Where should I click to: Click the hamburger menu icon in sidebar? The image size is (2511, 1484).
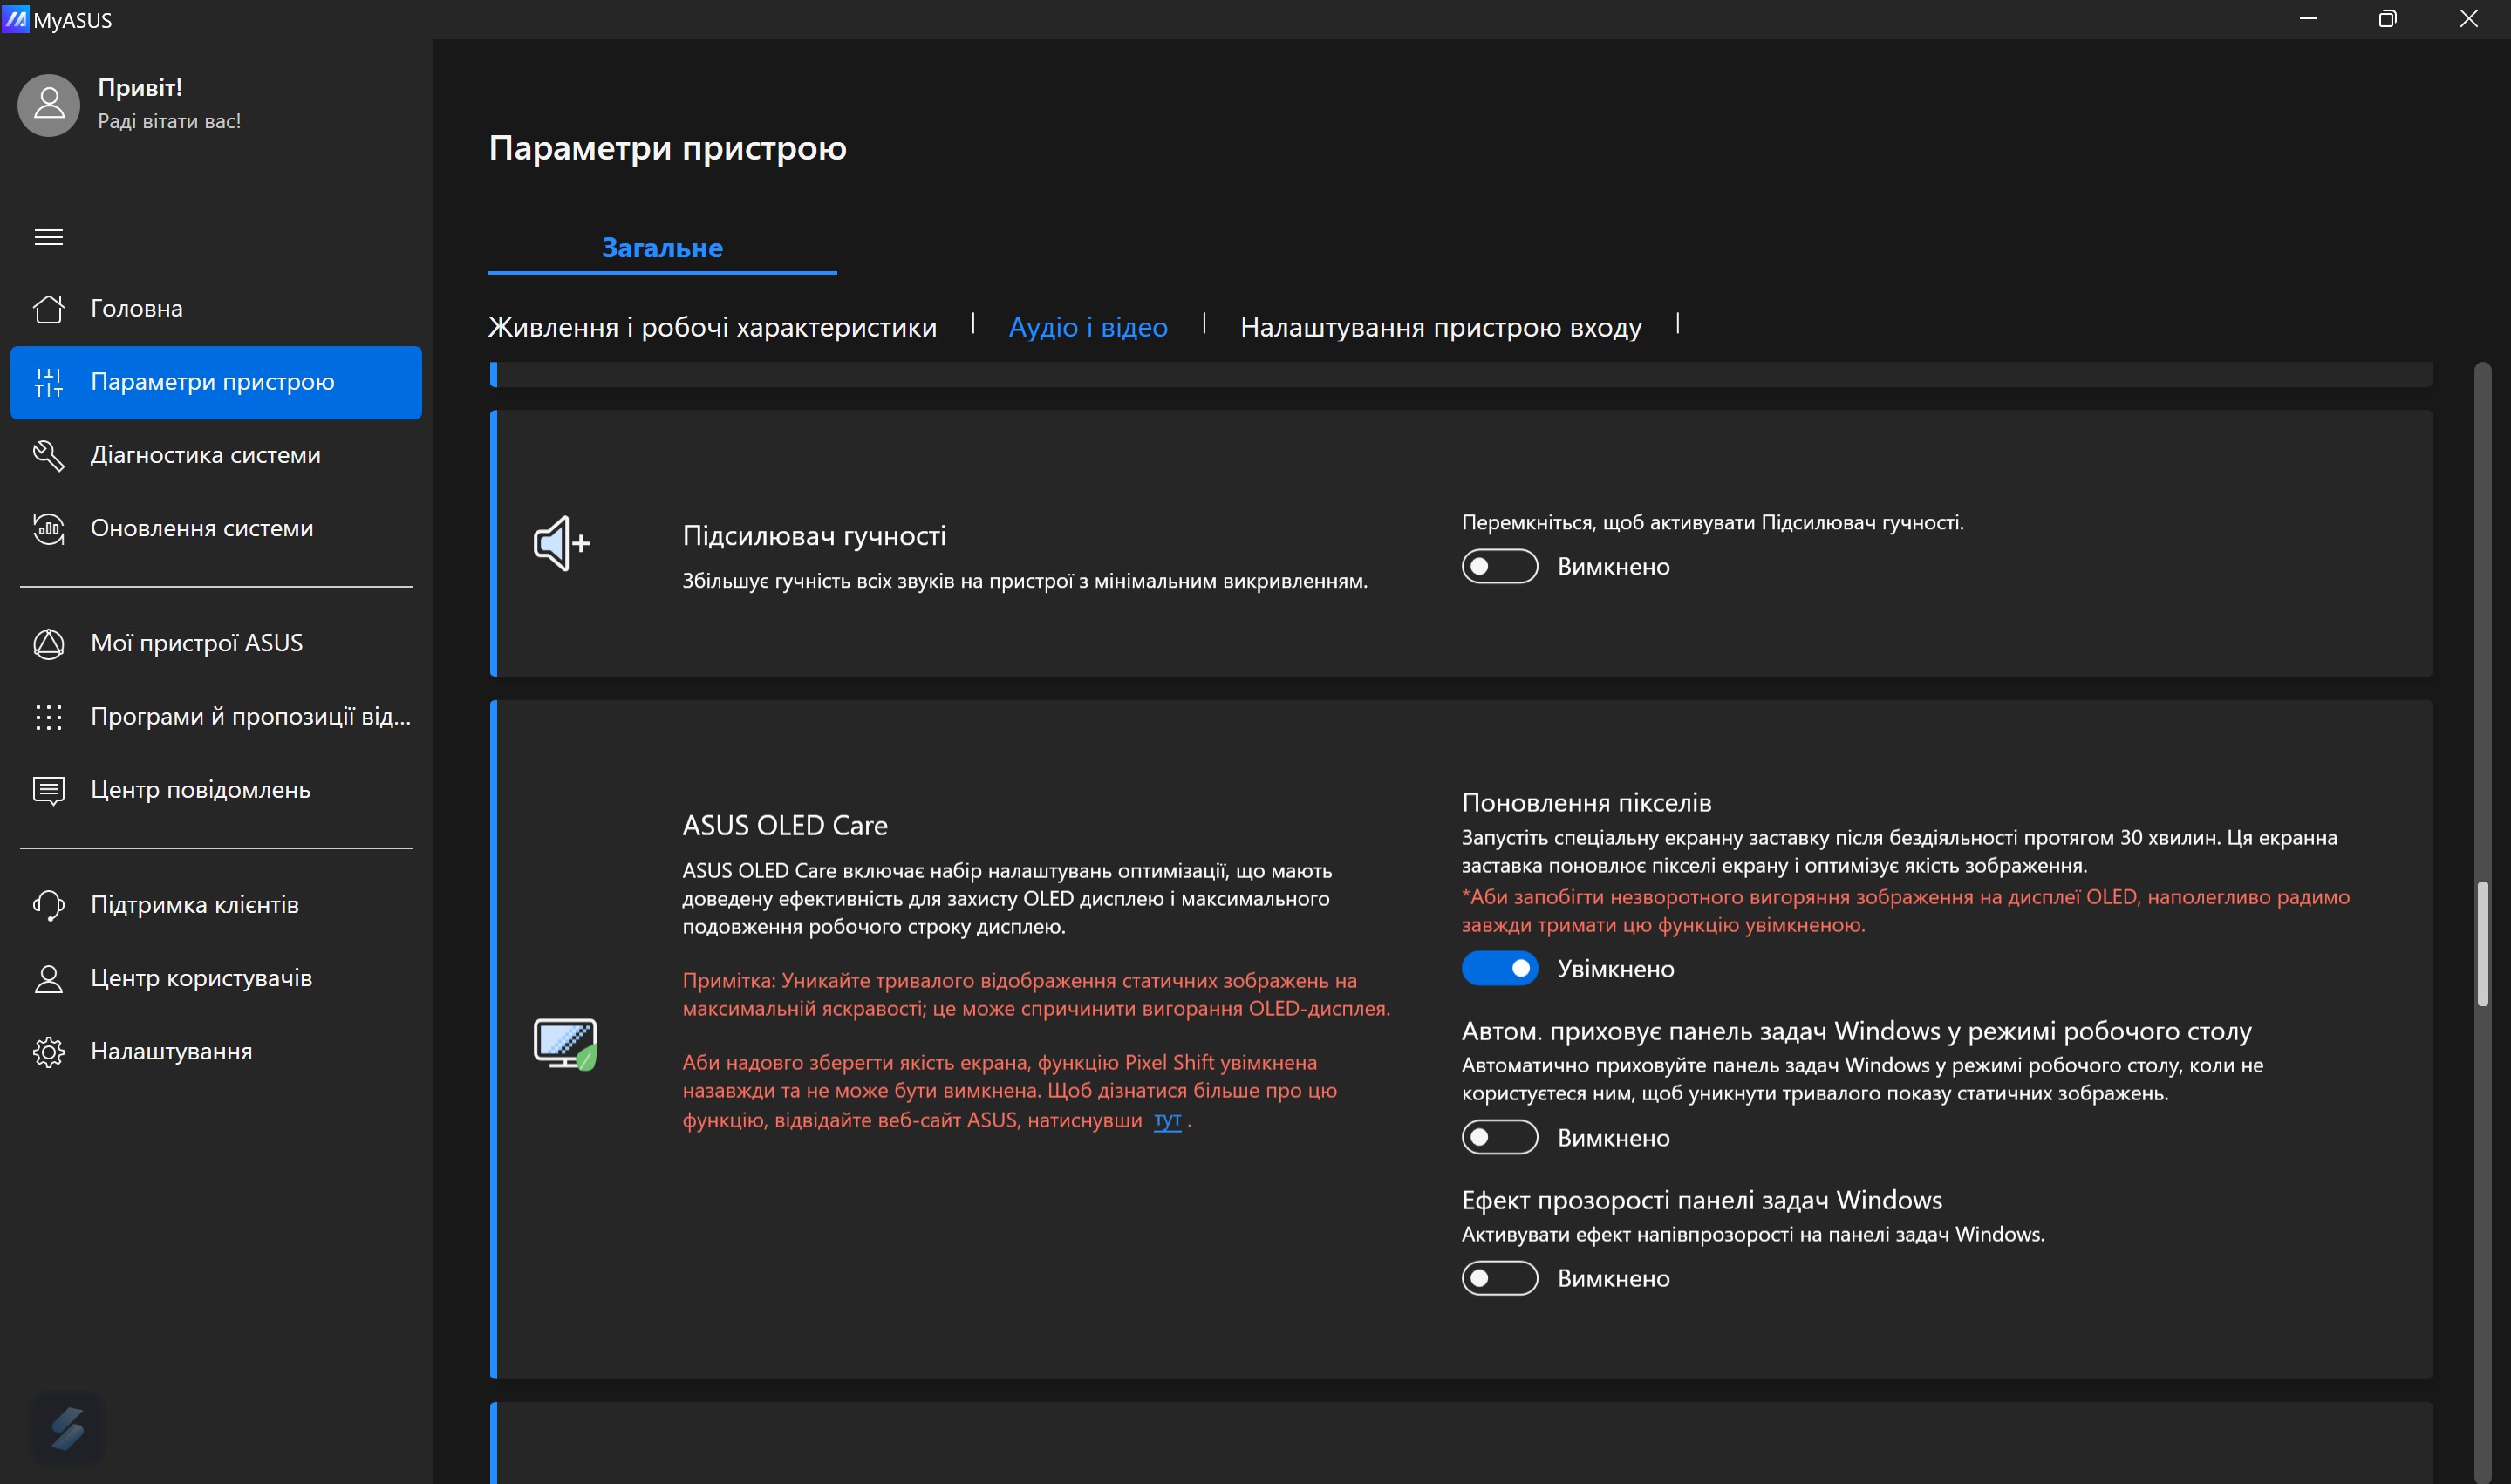point(48,237)
